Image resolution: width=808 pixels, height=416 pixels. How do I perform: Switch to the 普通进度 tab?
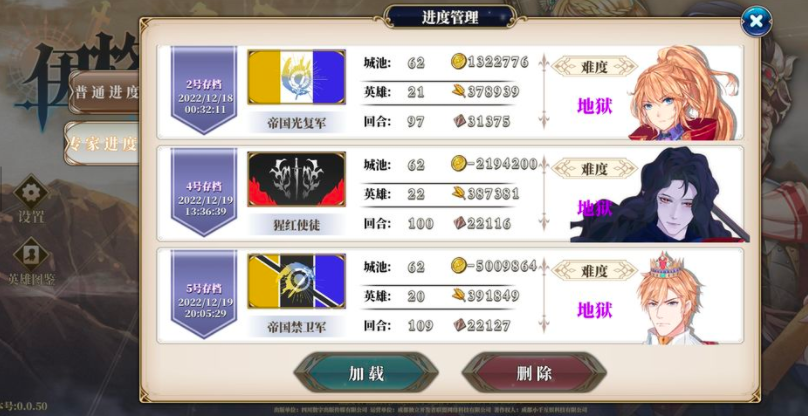105,92
